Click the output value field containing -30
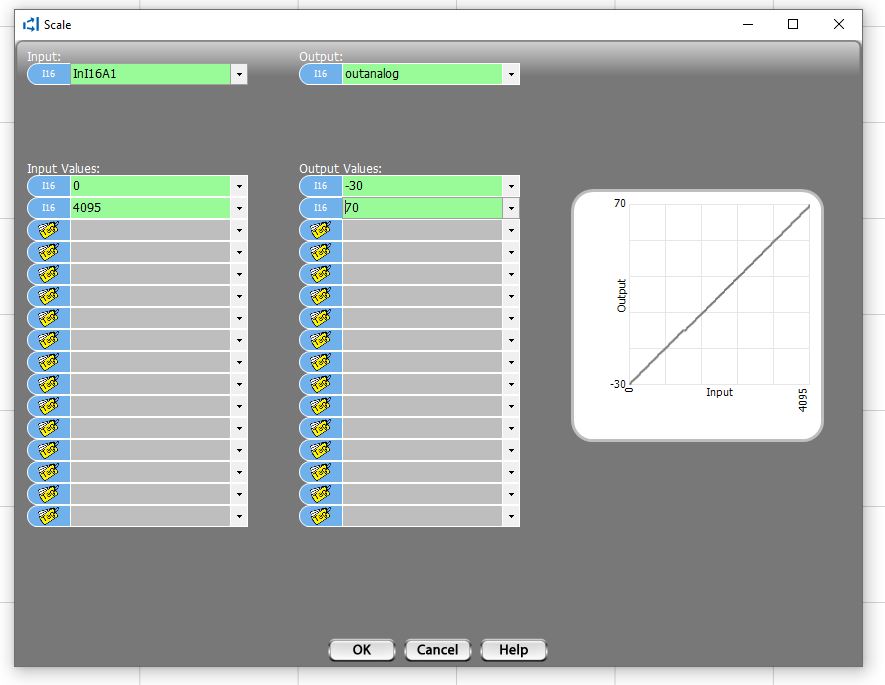This screenshot has width=885, height=685. (422, 186)
